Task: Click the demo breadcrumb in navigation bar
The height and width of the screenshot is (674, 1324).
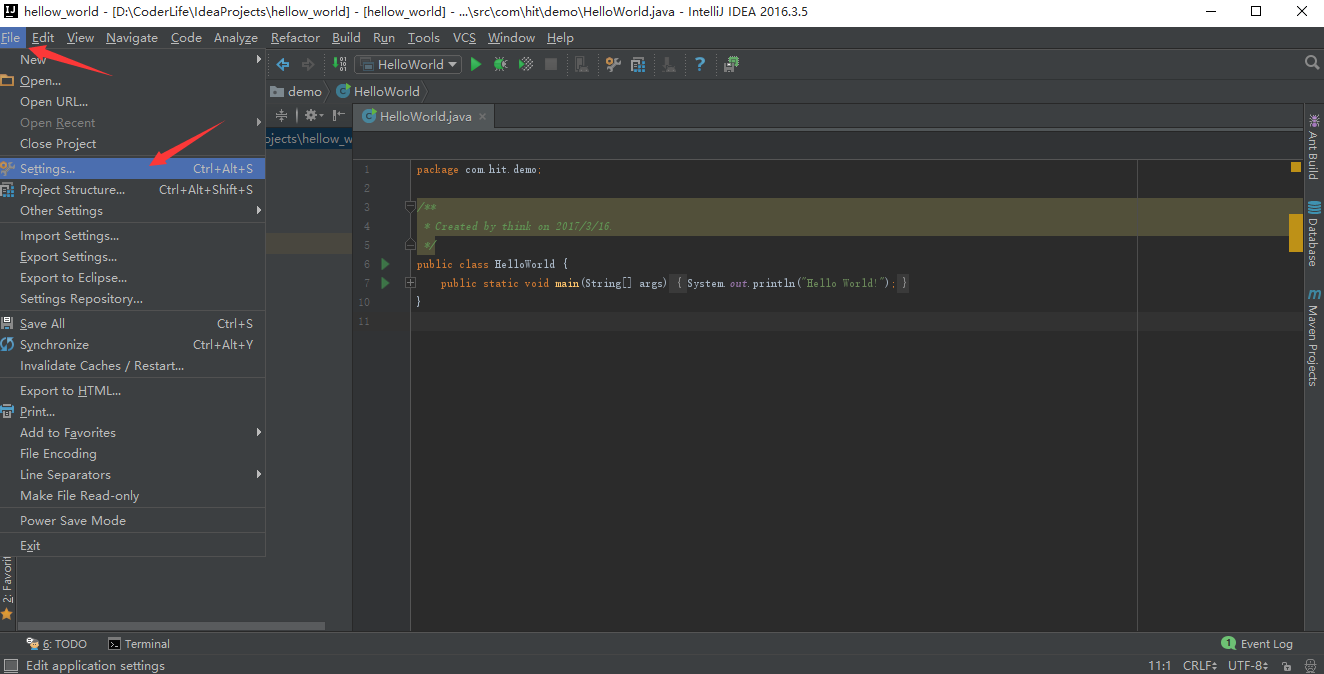Action: click(x=296, y=91)
